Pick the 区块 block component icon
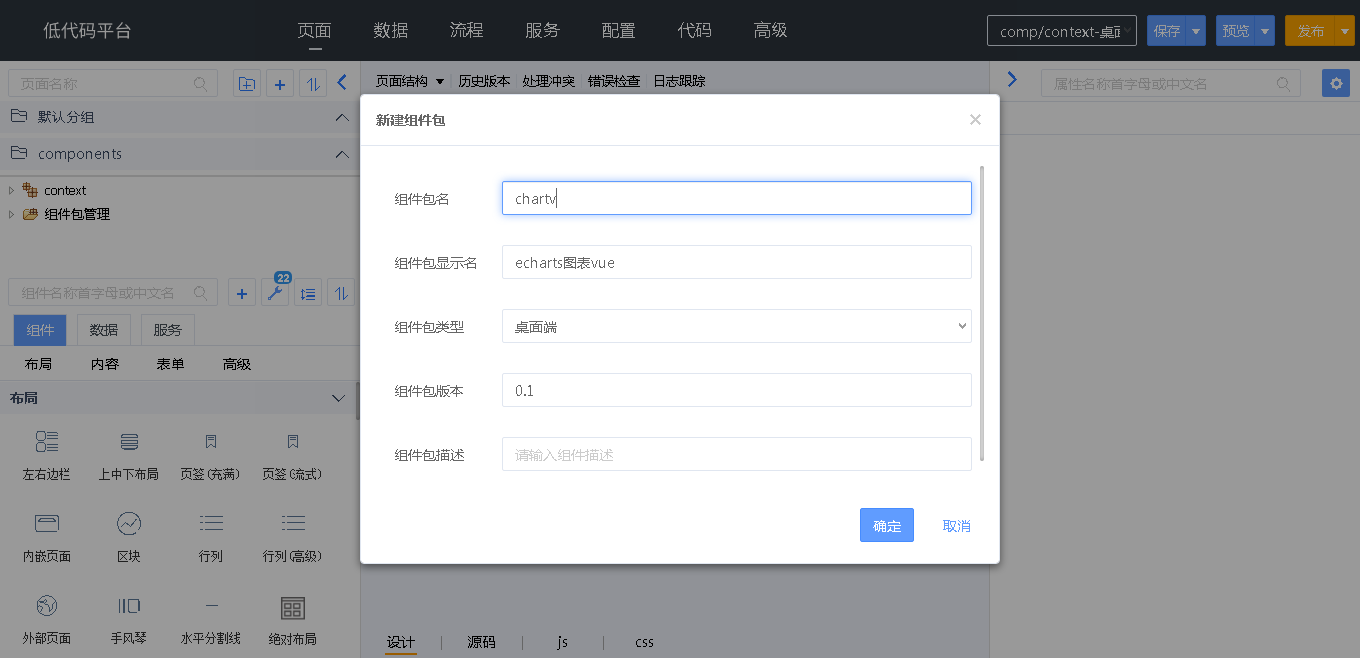The image size is (1360, 658). (x=129, y=523)
